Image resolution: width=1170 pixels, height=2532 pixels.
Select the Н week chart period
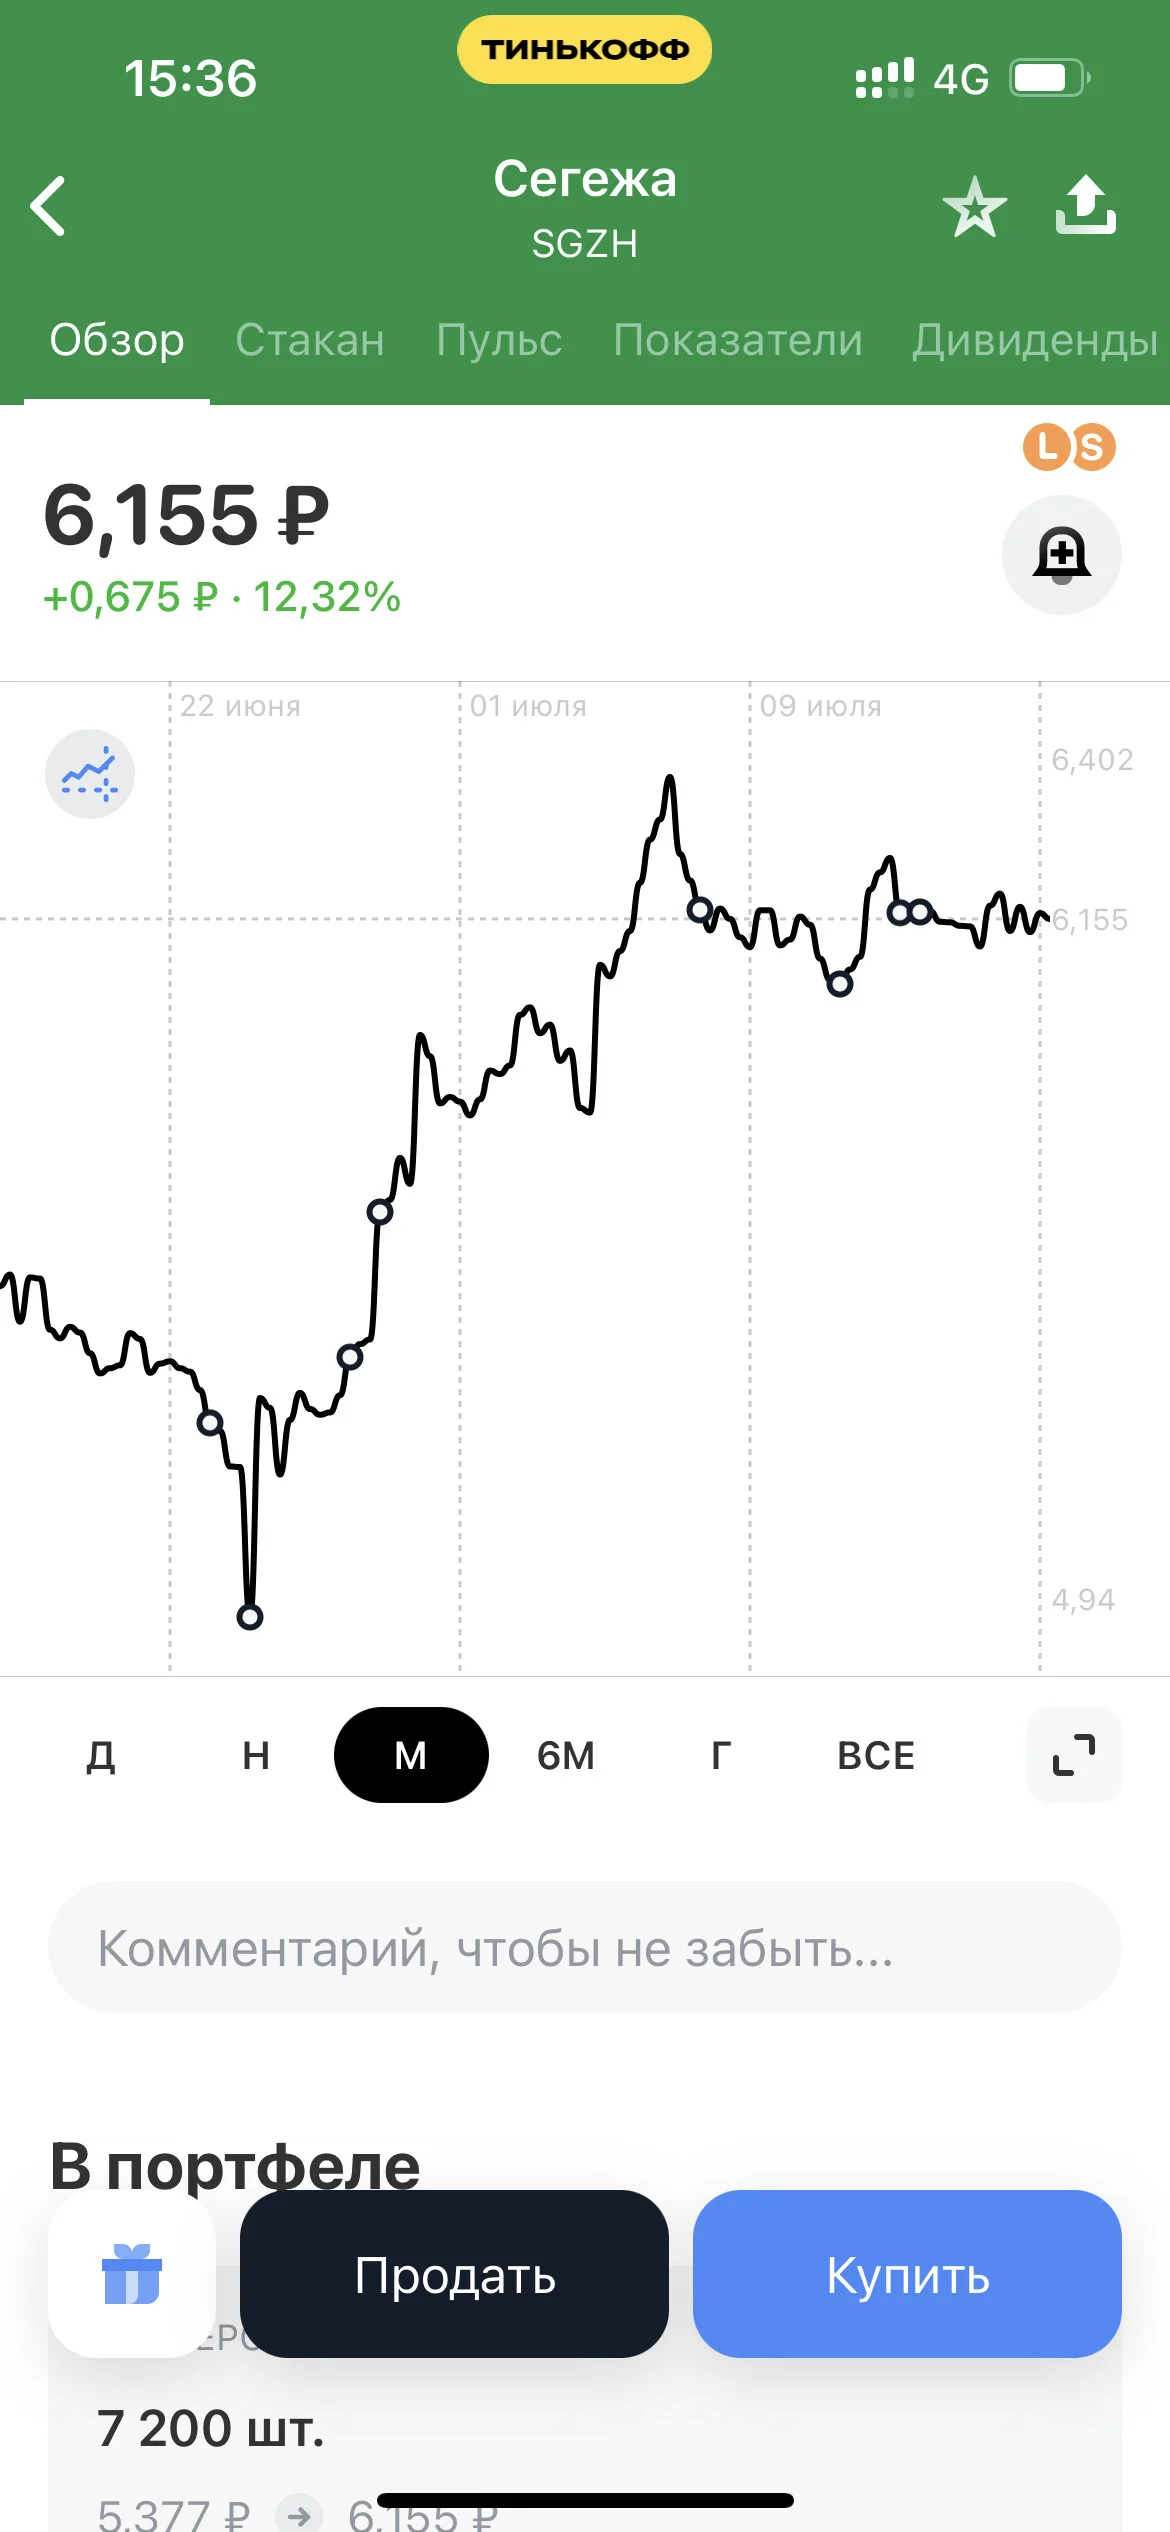(x=256, y=1755)
